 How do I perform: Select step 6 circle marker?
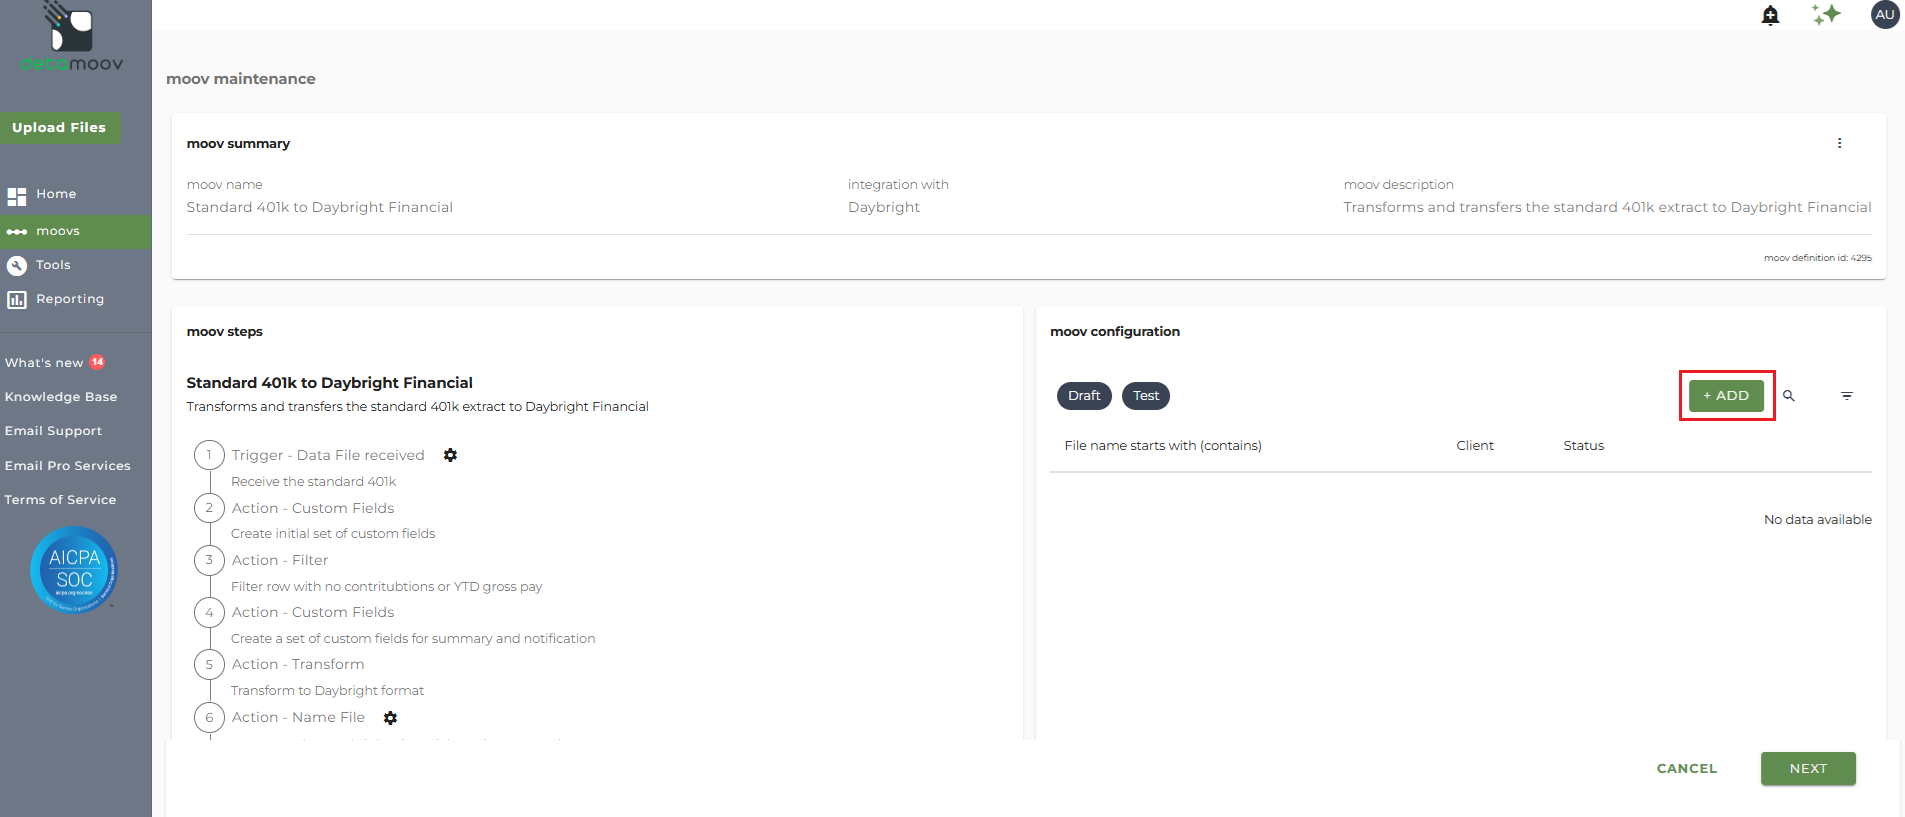tap(209, 717)
